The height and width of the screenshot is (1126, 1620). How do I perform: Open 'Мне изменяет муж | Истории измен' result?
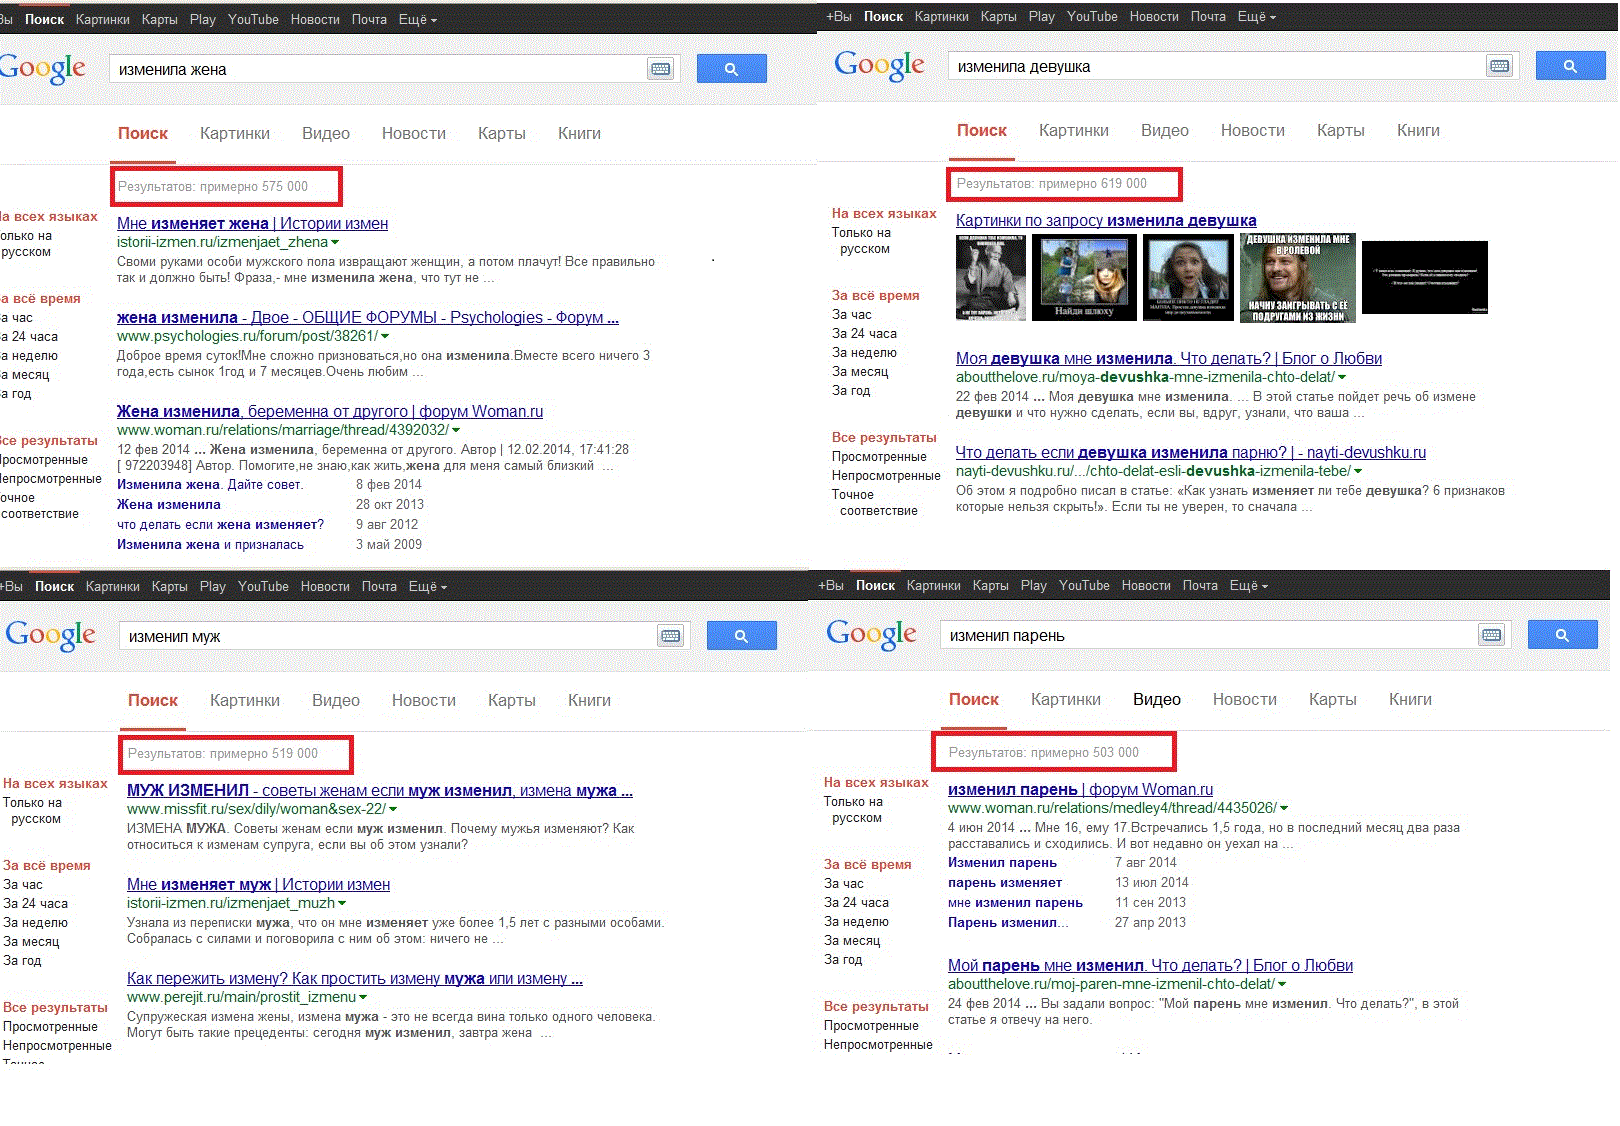(258, 884)
